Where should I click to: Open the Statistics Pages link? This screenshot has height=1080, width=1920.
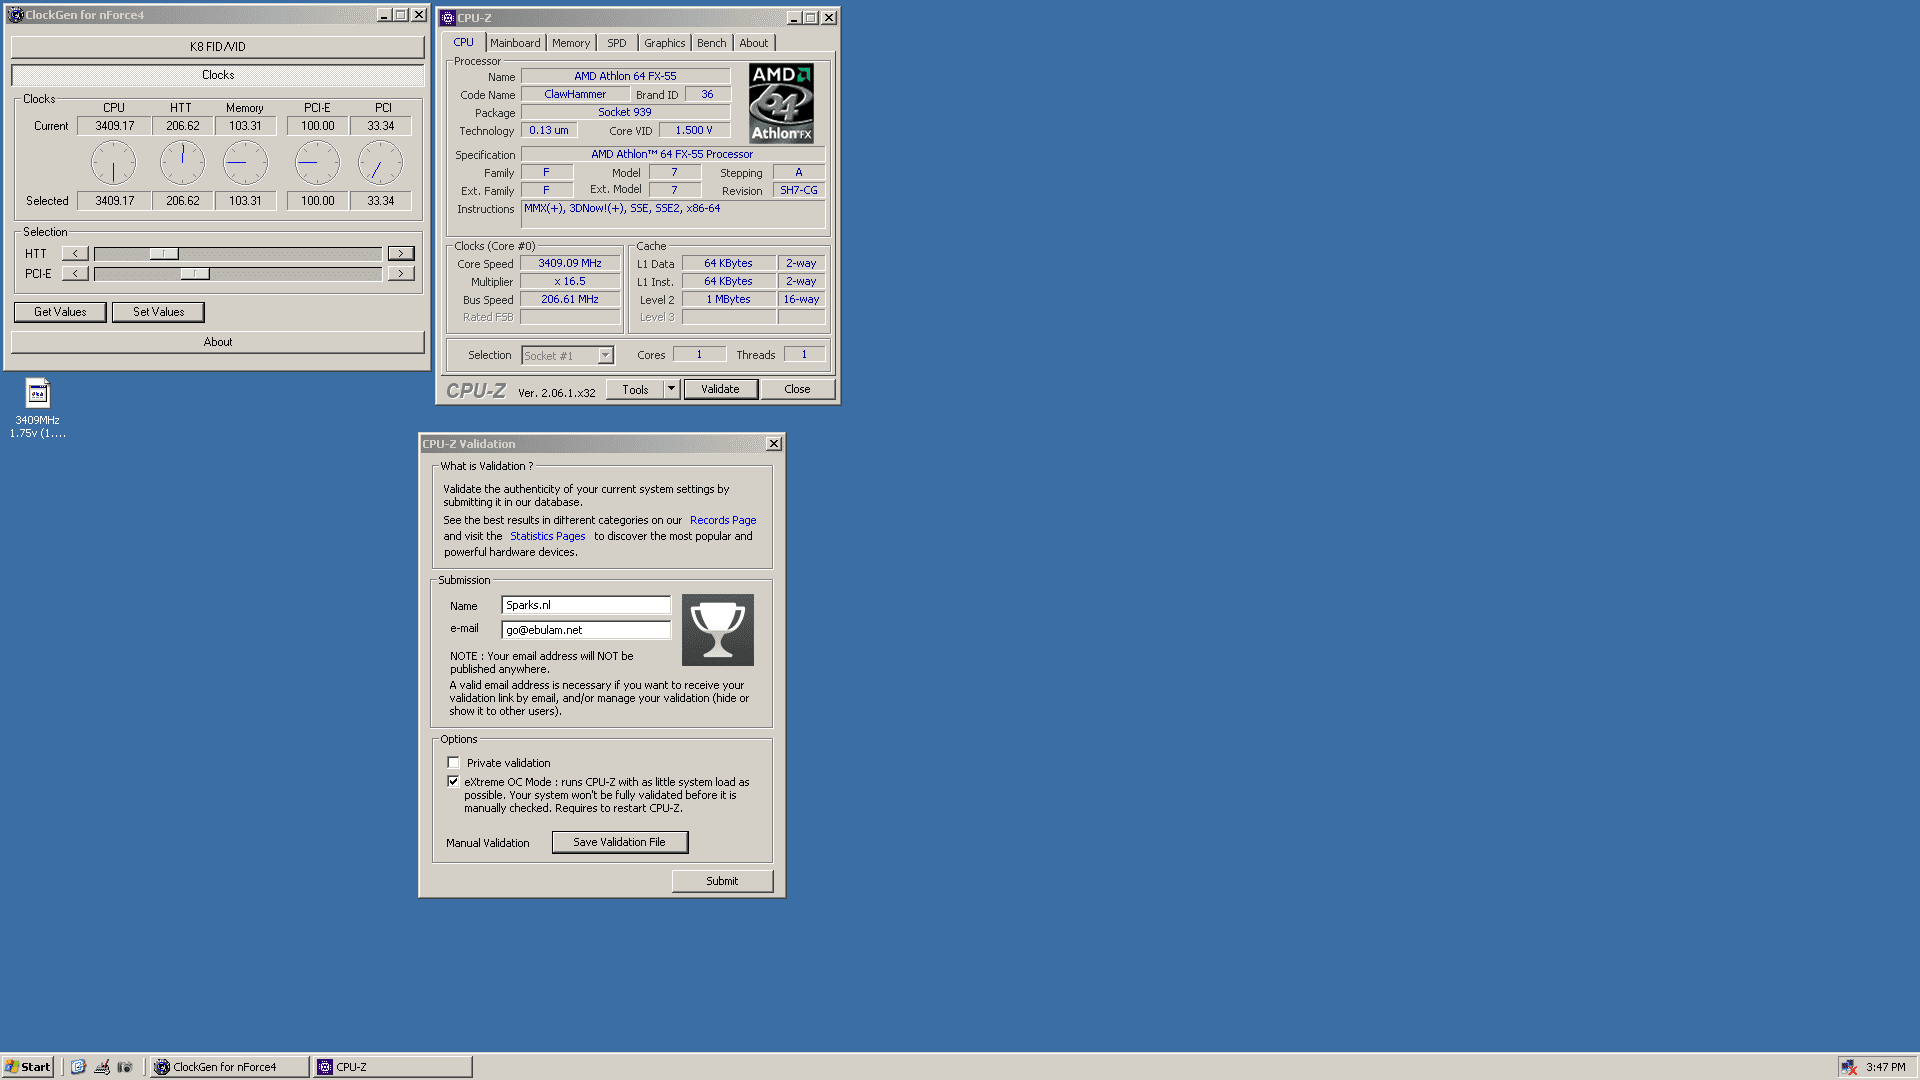pos(548,536)
